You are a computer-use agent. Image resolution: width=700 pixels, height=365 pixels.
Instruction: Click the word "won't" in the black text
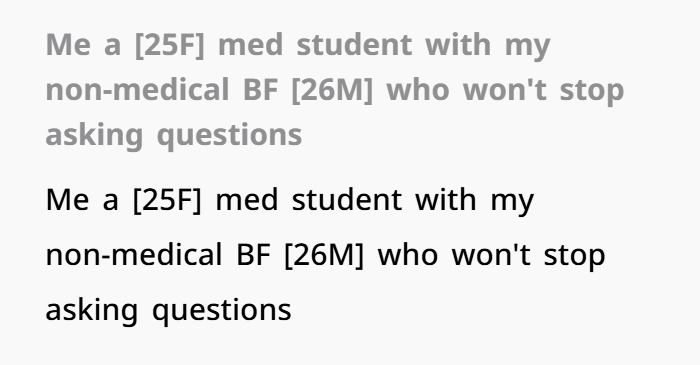click(x=491, y=255)
